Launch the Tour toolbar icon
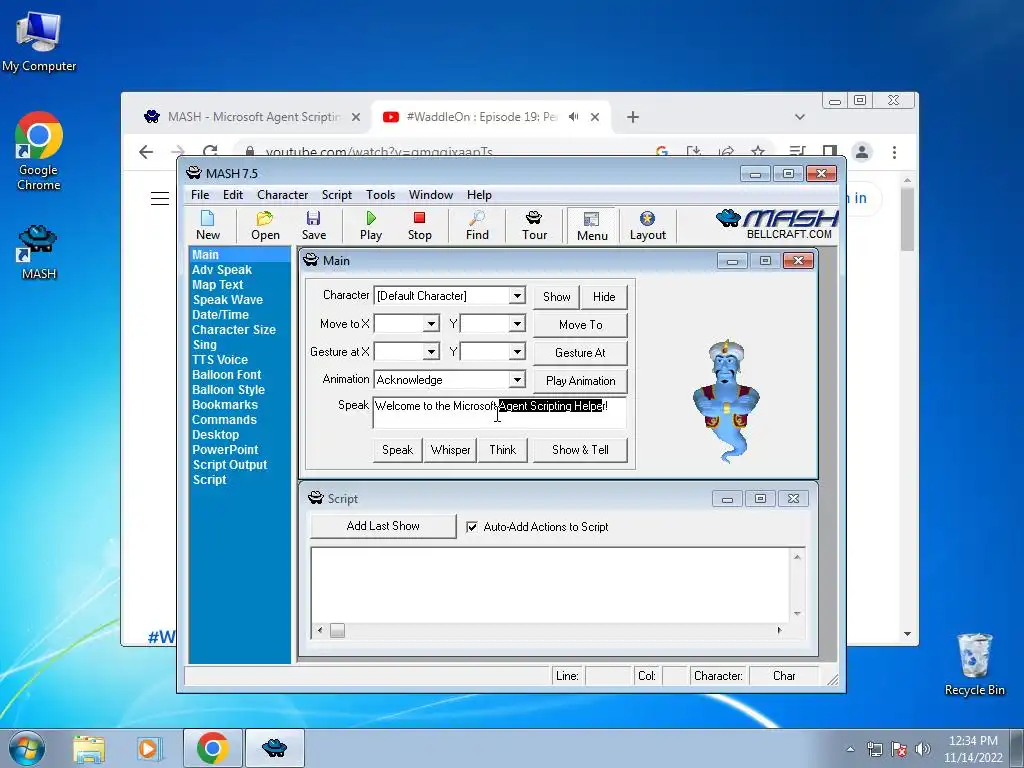This screenshot has width=1024, height=768. (x=534, y=225)
